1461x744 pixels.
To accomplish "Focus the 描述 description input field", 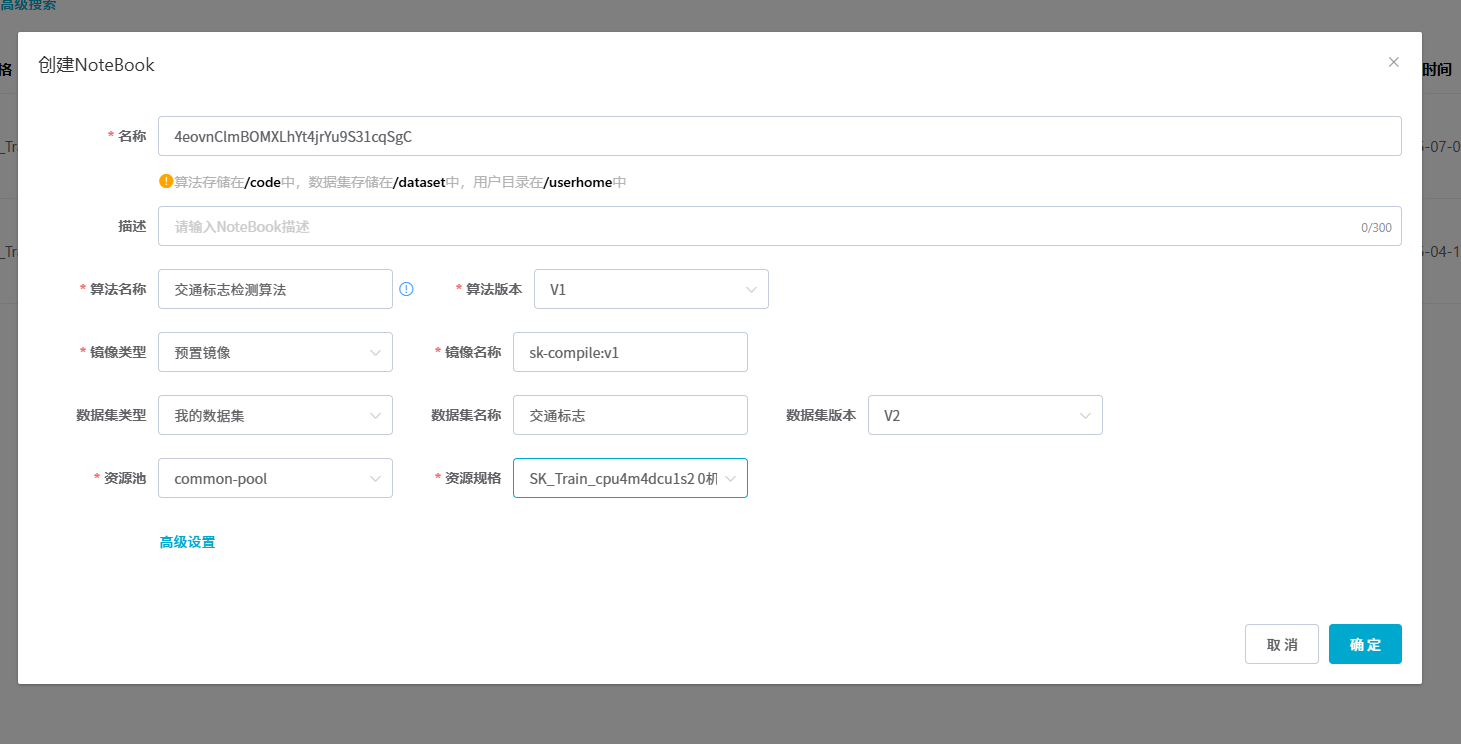I will [760, 226].
